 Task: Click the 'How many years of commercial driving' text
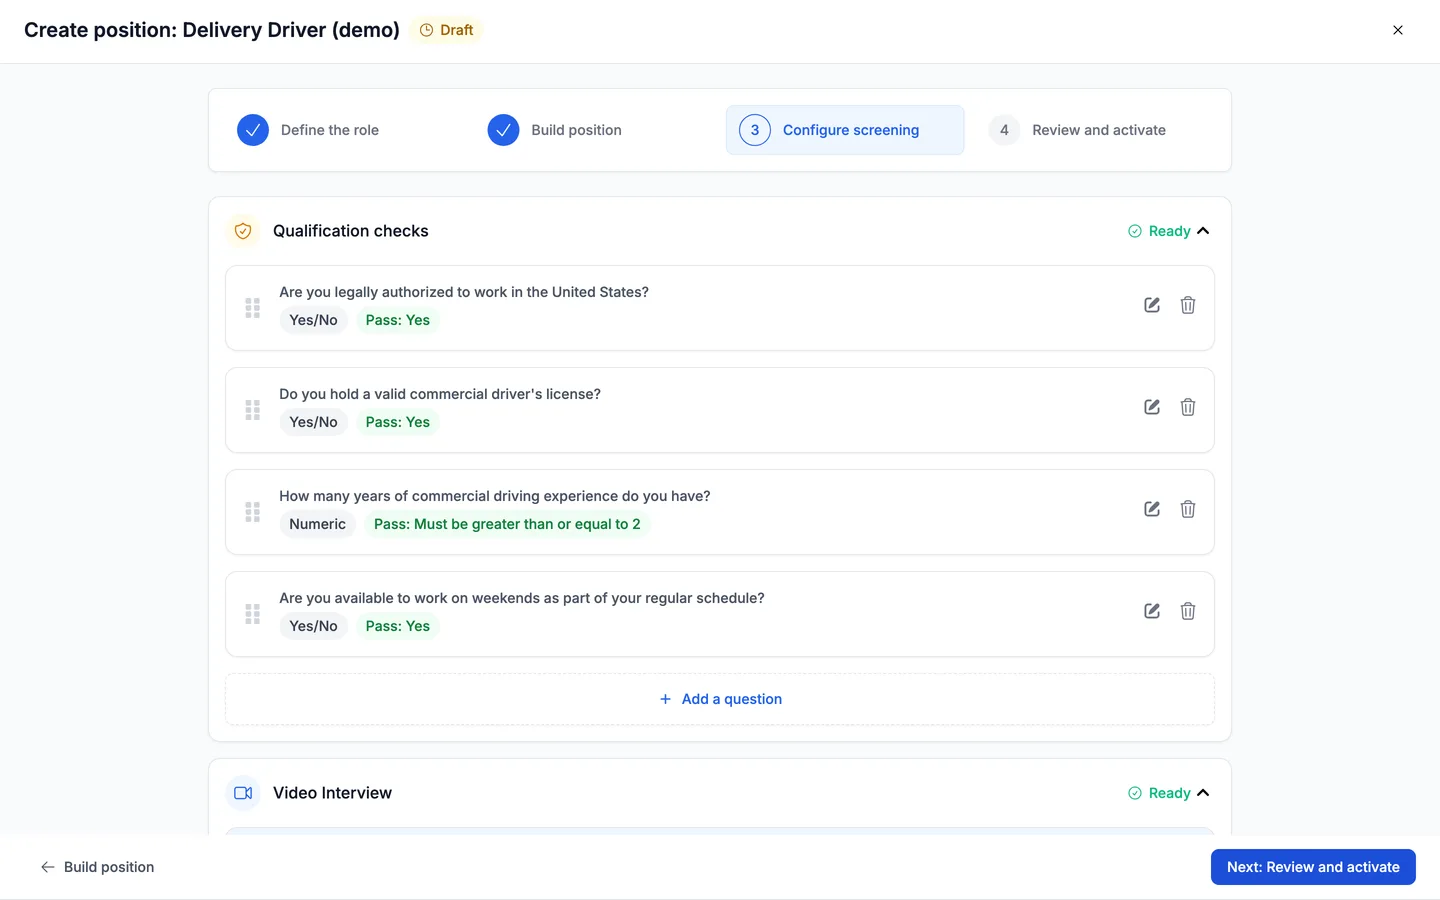coord(495,496)
